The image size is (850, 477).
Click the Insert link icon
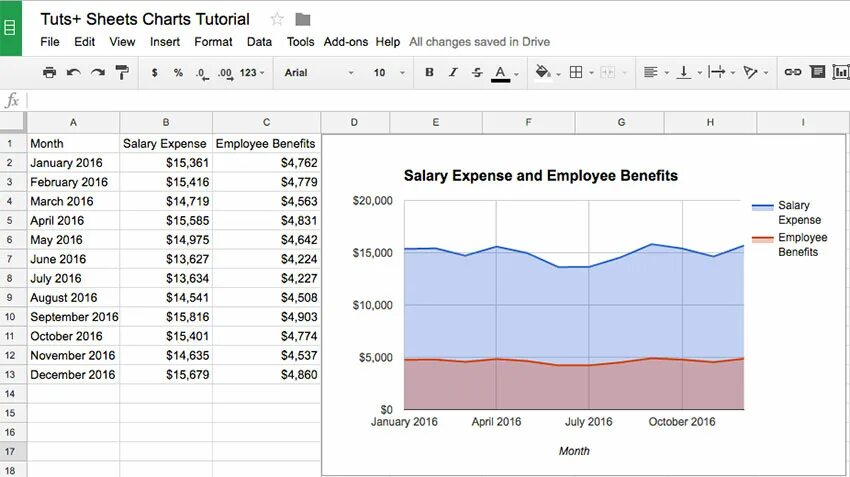793,72
